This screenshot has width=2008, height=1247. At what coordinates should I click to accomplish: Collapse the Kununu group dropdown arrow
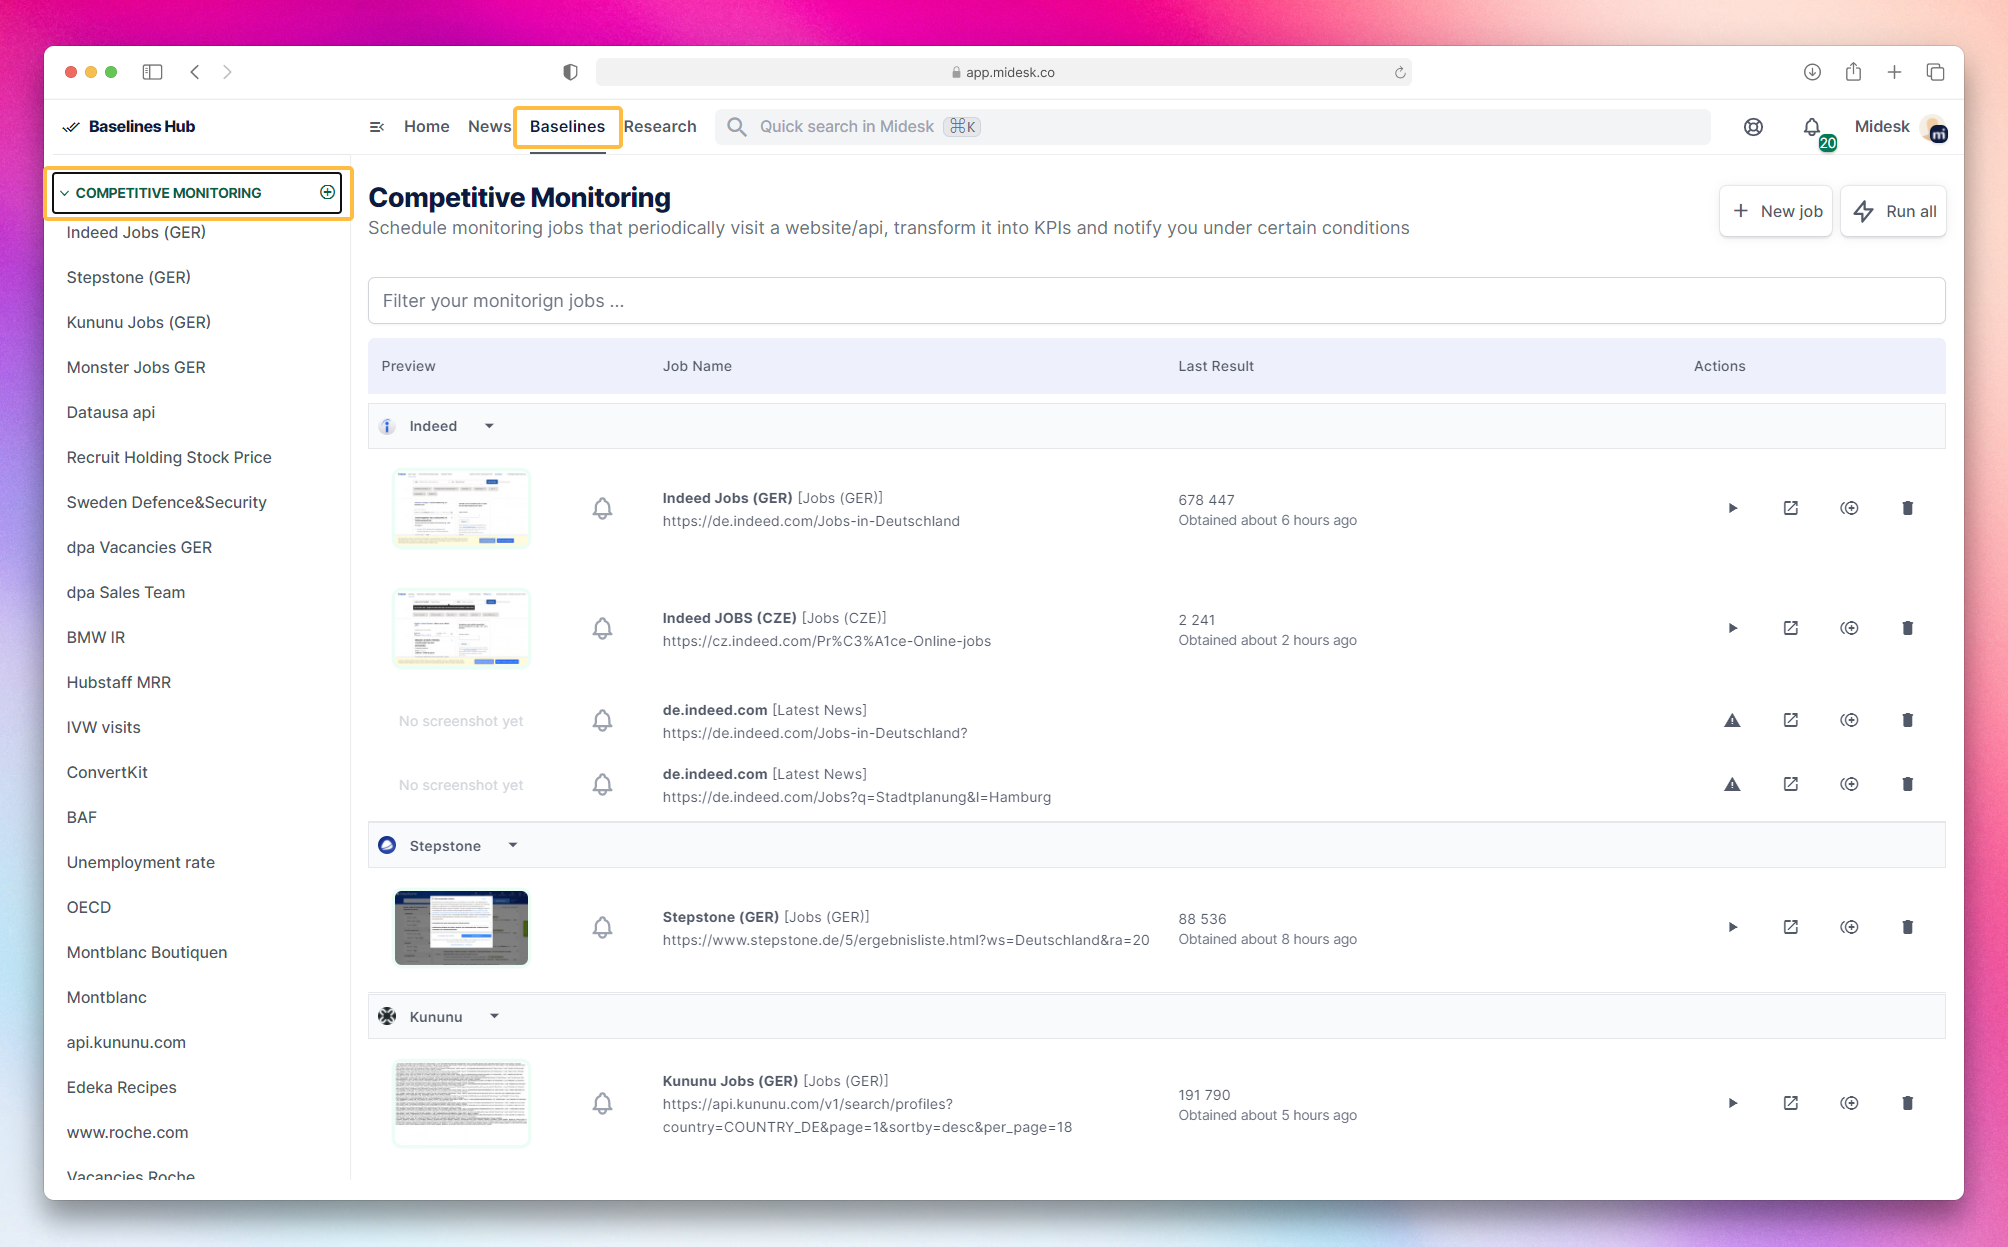coord(494,1016)
